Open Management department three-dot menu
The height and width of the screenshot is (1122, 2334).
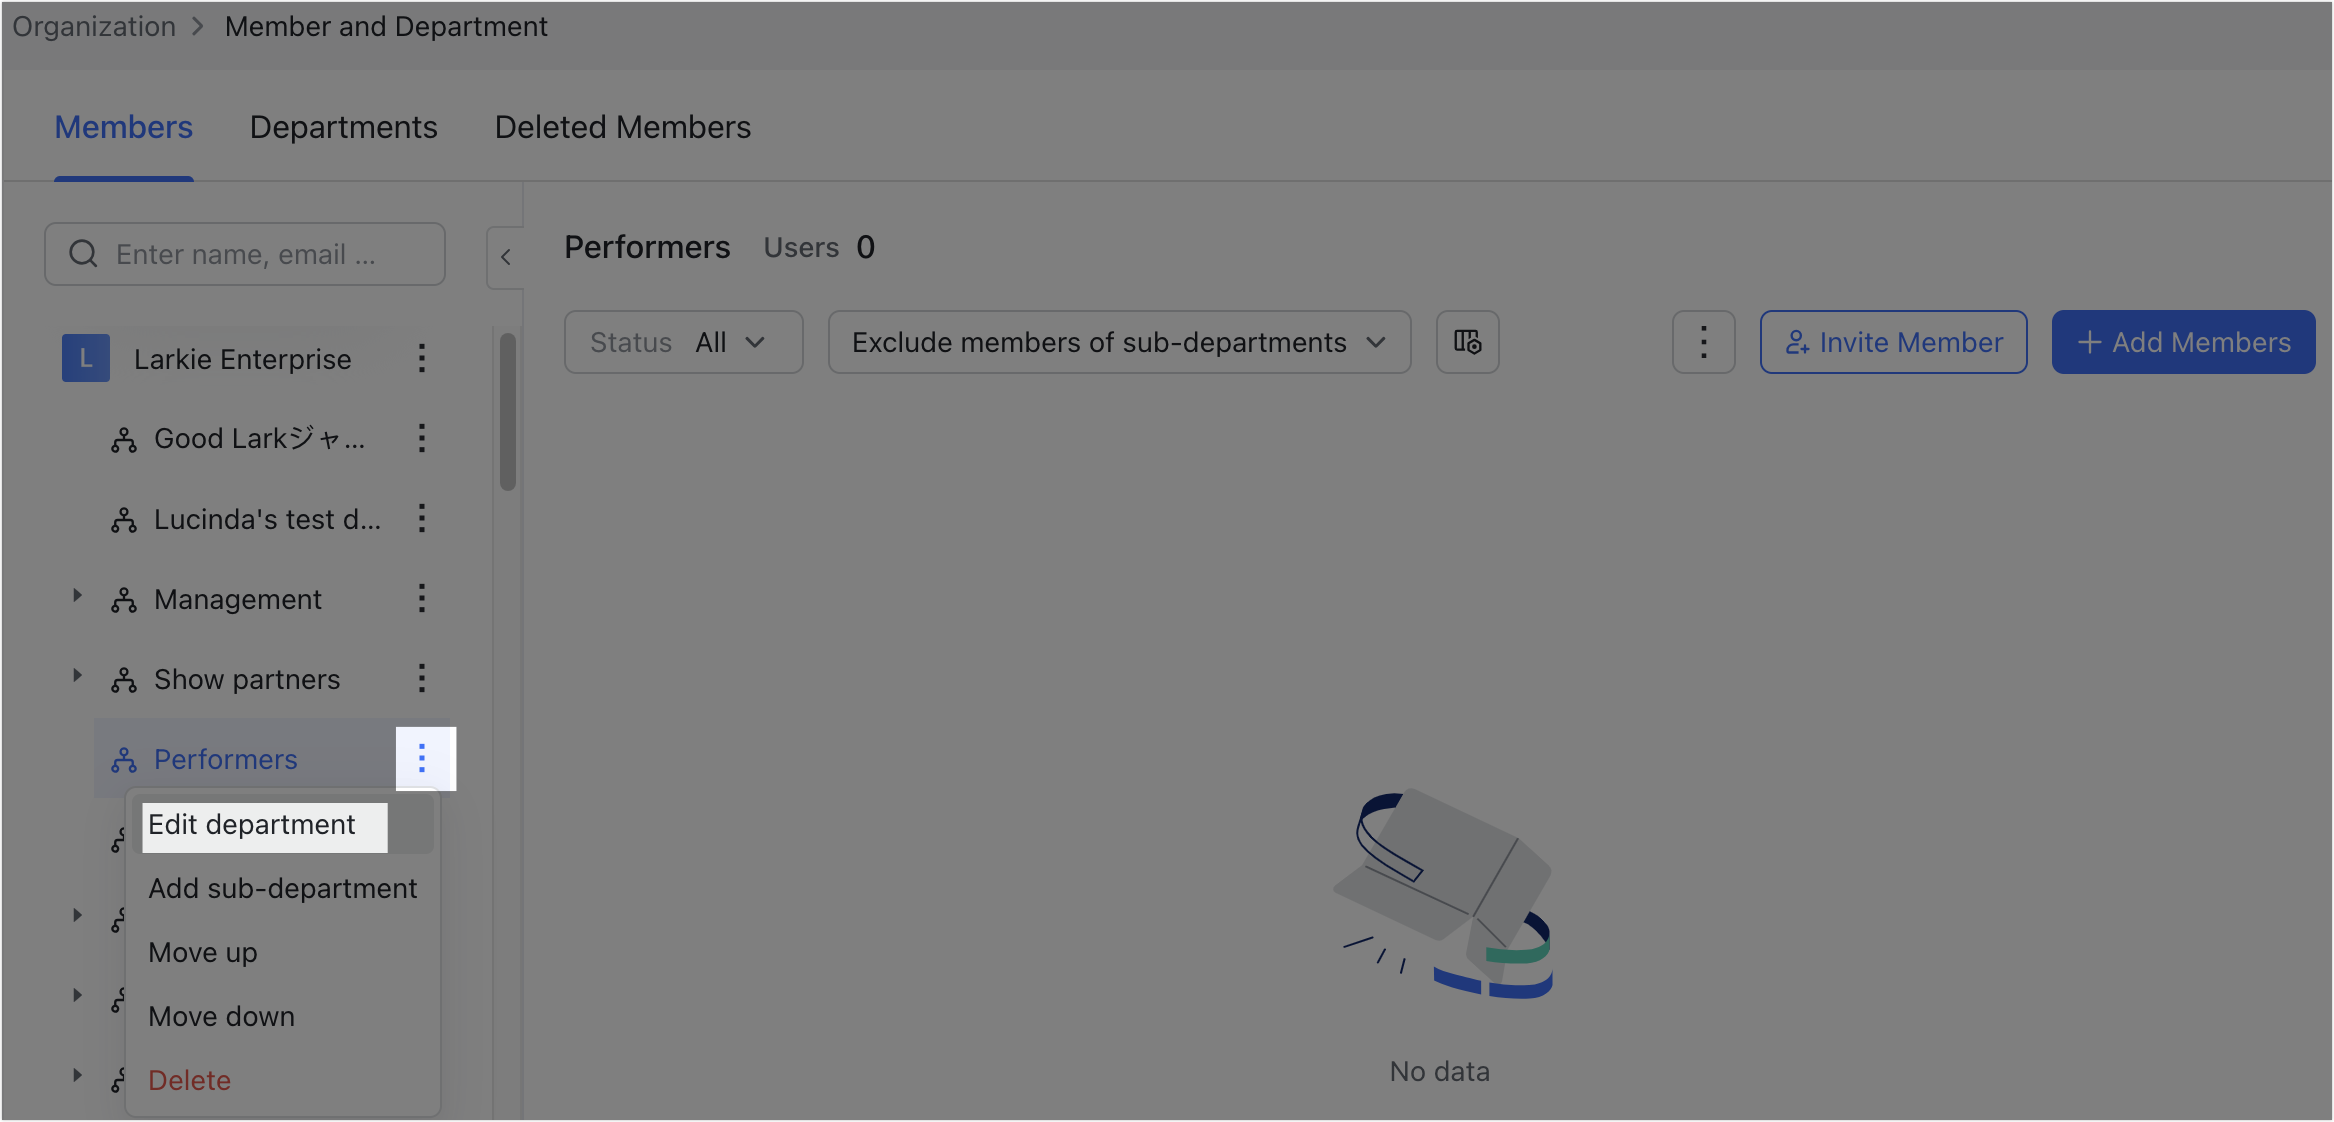pyautogui.click(x=422, y=598)
